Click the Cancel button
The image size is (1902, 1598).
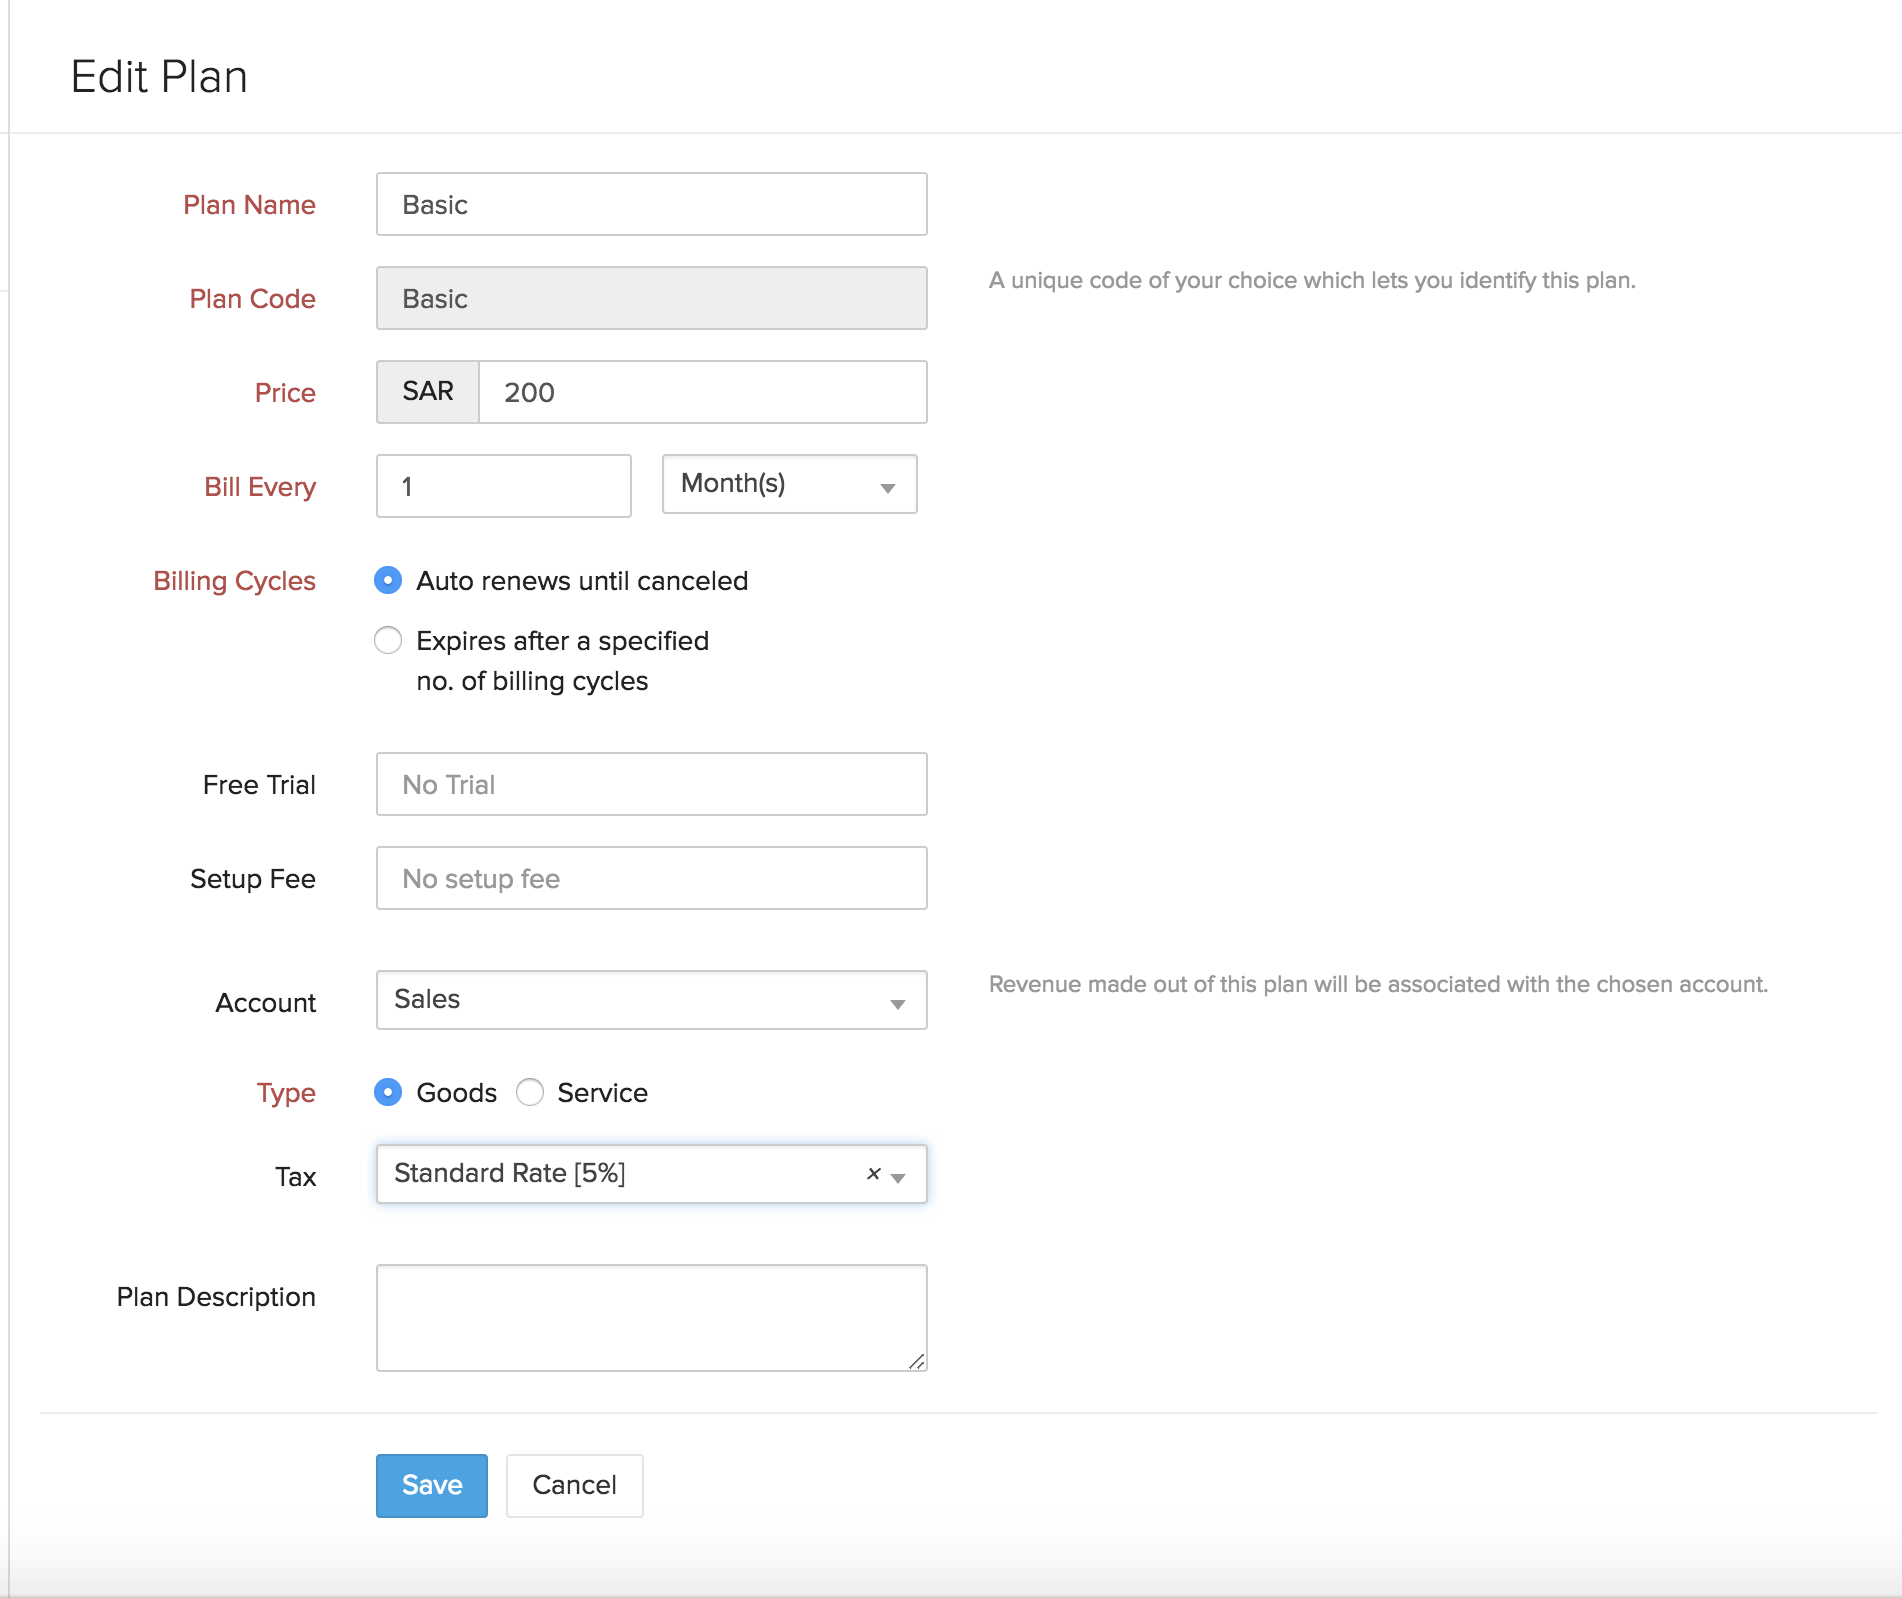coord(574,1485)
